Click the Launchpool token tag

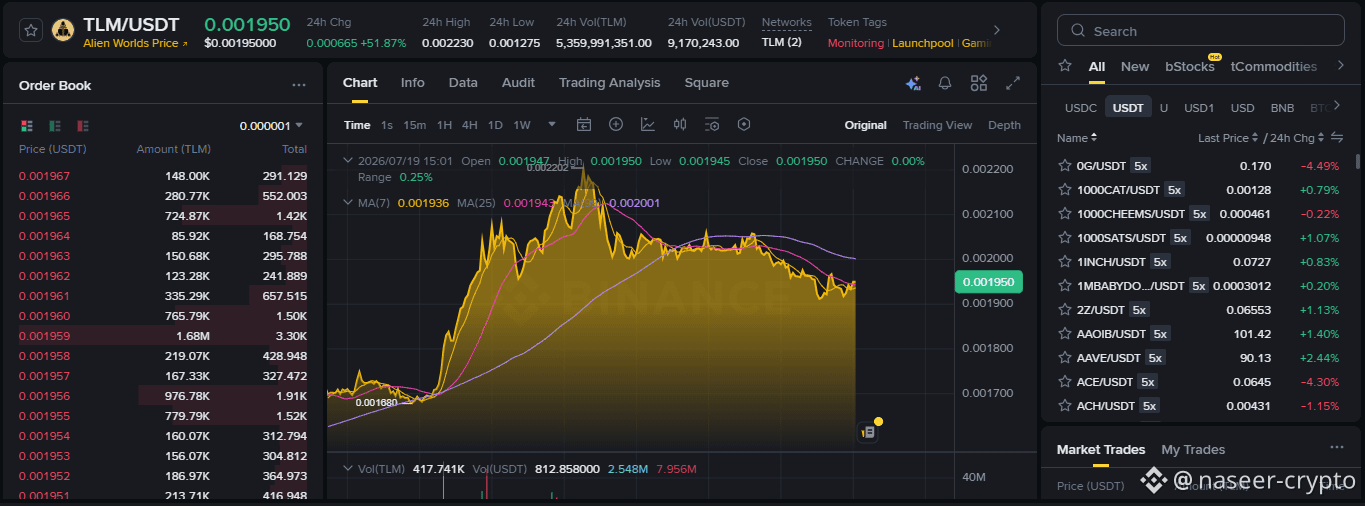point(924,43)
